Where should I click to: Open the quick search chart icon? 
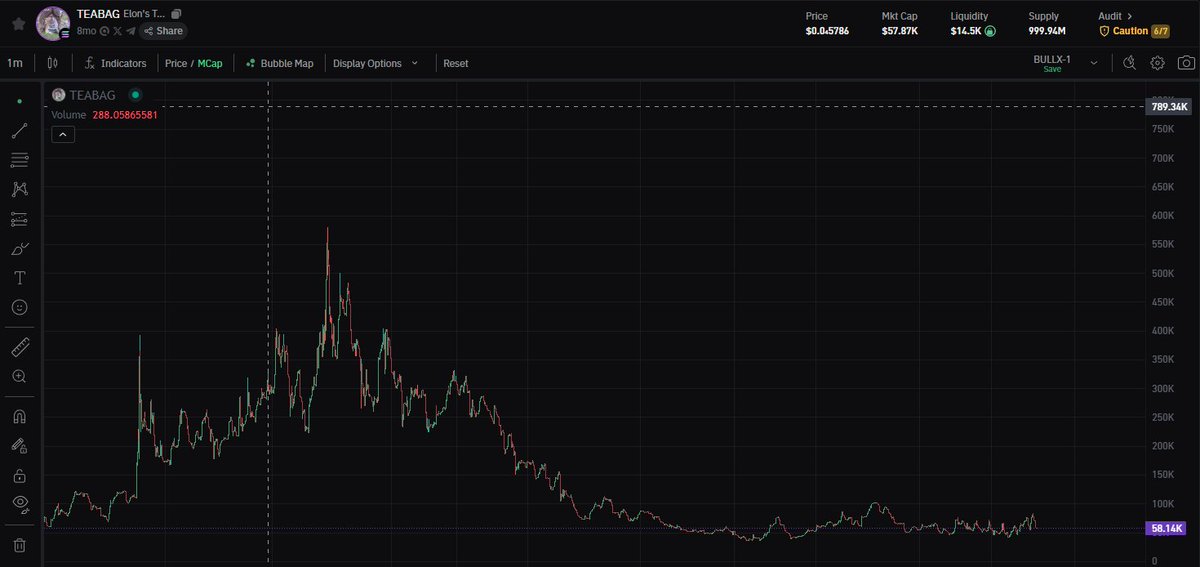(1129, 63)
